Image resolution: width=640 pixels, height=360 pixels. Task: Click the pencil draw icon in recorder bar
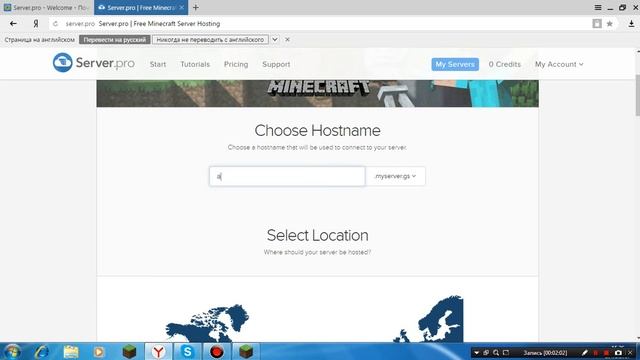tap(585, 353)
